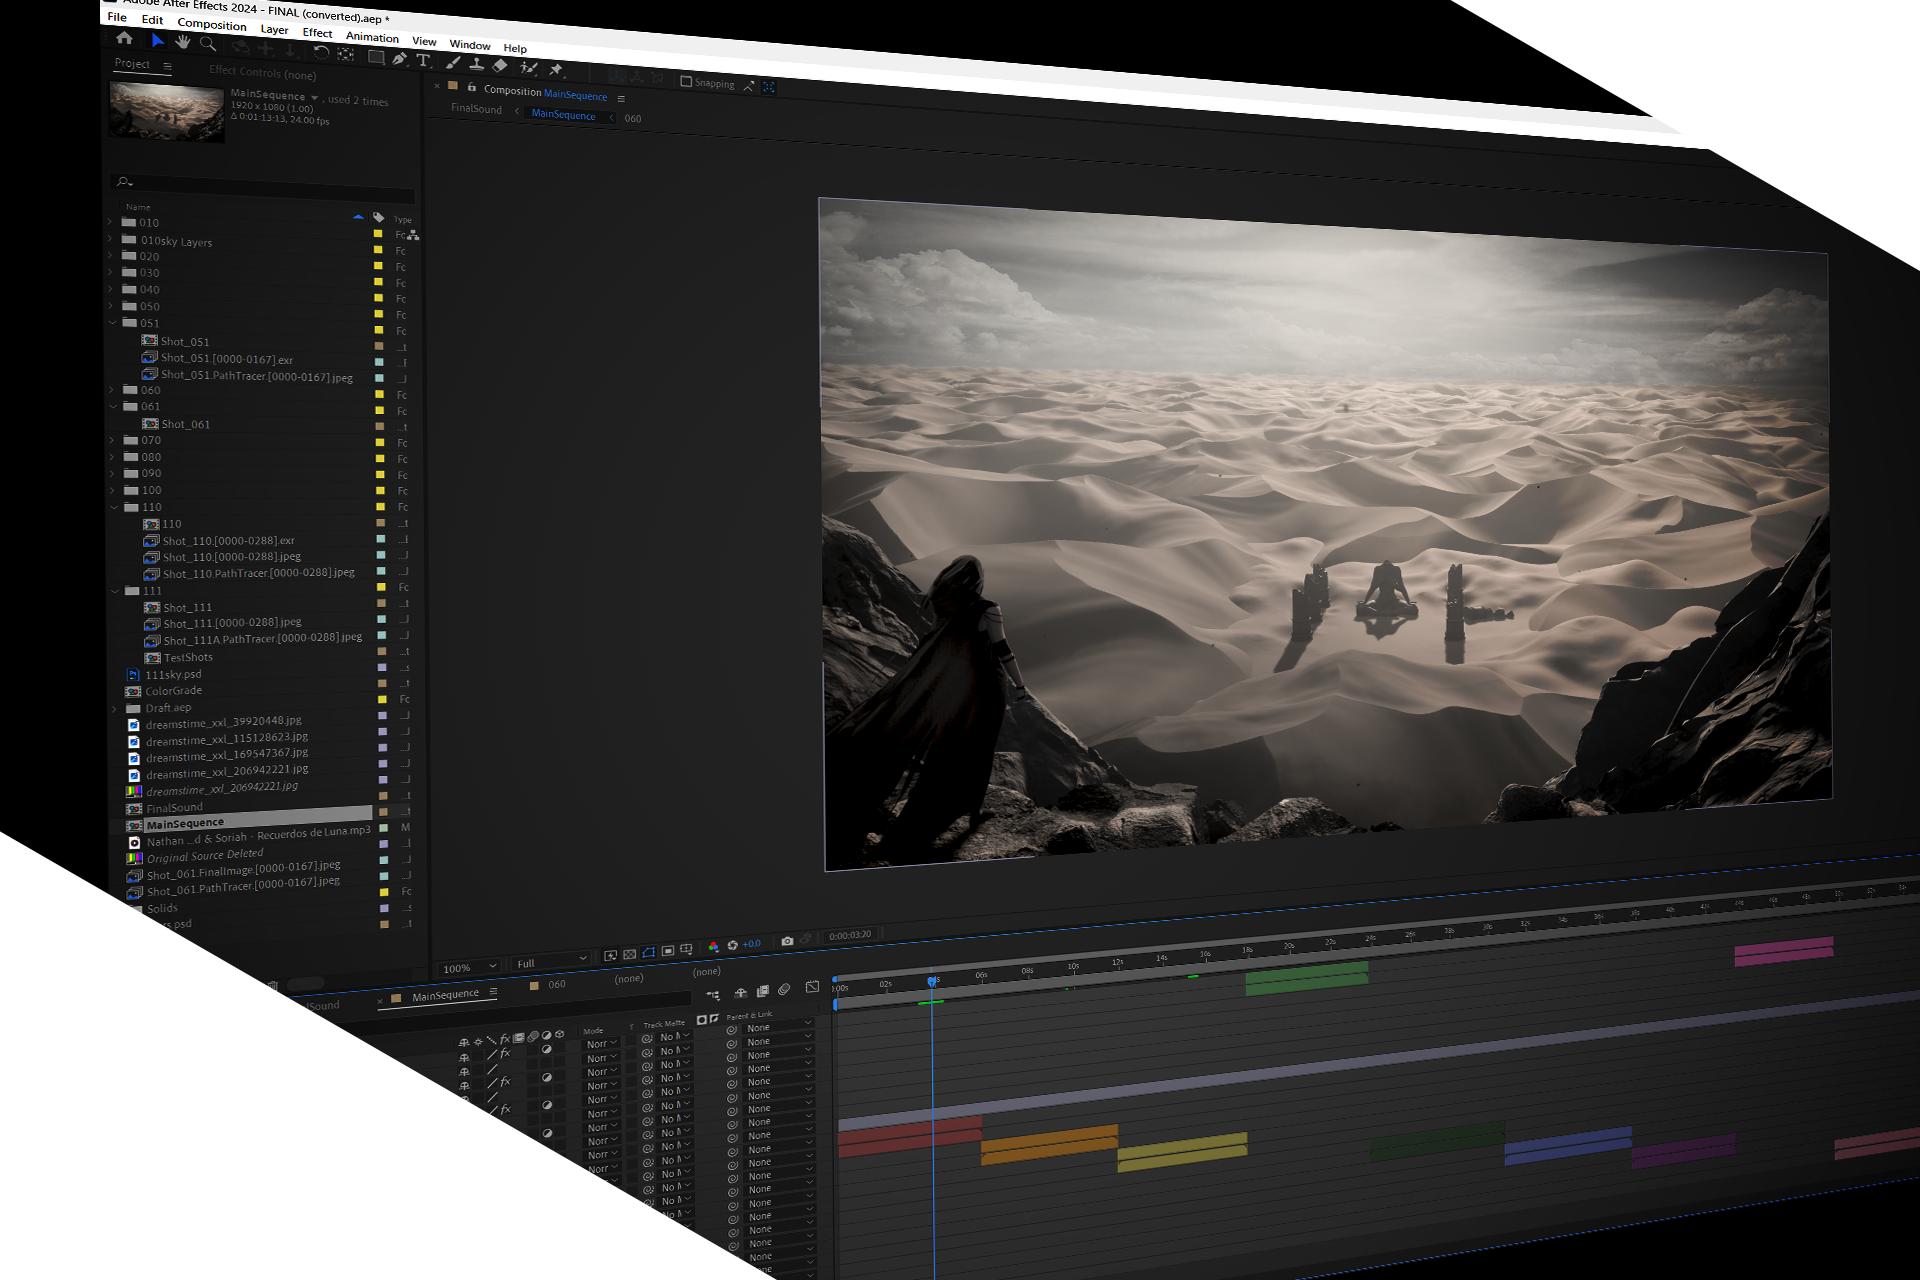The width and height of the screenshot is (1920, 1280).
Task: Enable the Snapping checkbox
Action: [x=686, y=82]
